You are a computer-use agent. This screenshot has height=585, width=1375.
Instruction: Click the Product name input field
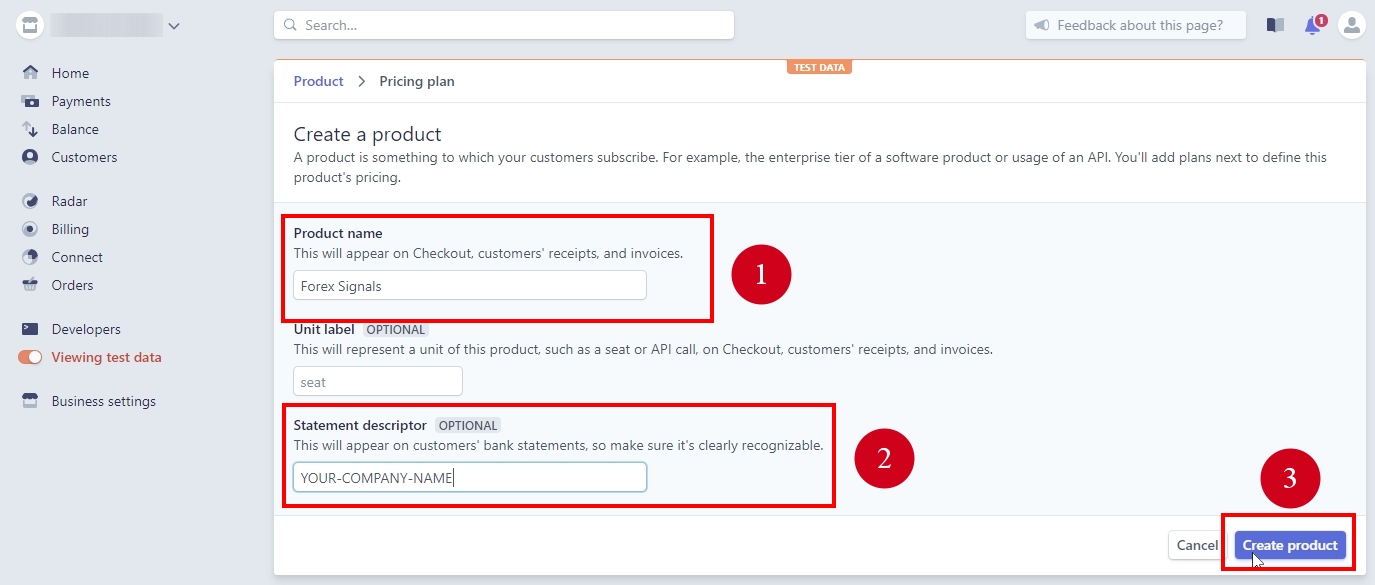point(470,286)
